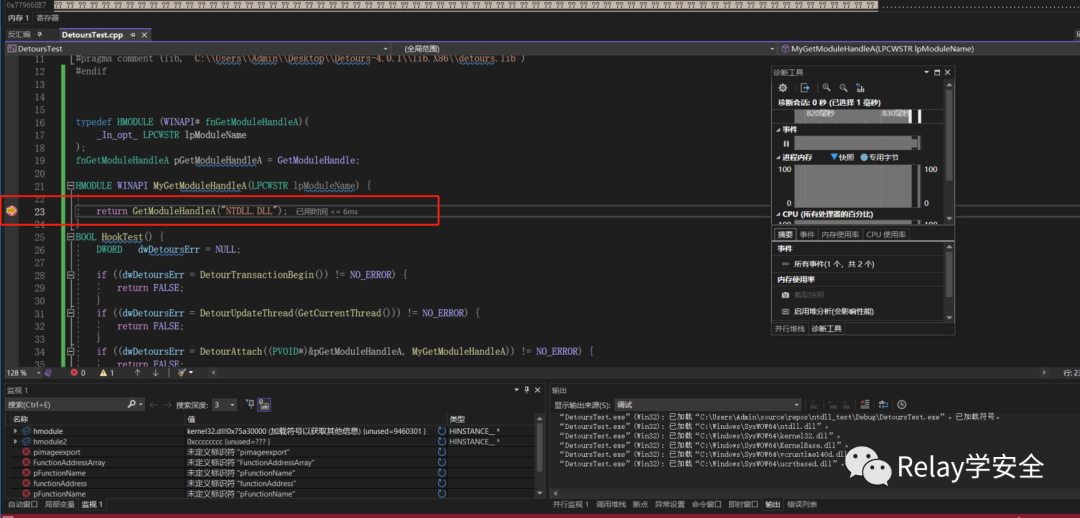Click the breakpoint arrow marker at line 23
This screenshot has height=518, width=1080.
click(11, 211)
